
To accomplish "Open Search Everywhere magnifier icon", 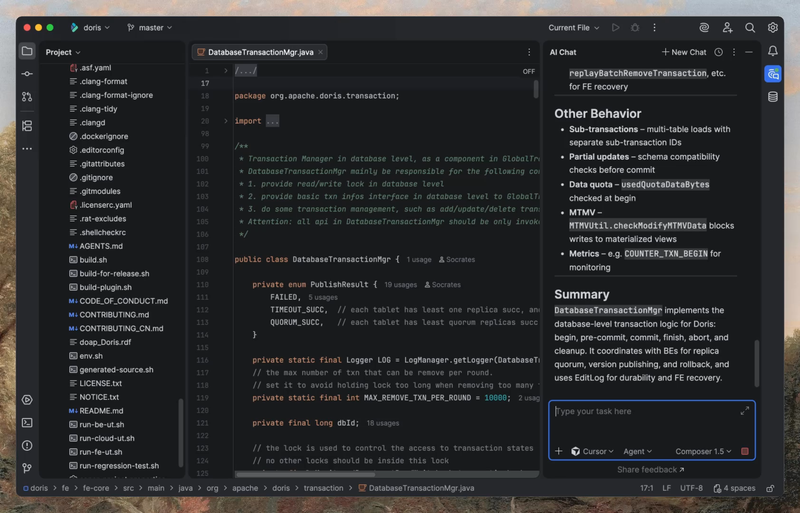I will (x=750, y=28).
